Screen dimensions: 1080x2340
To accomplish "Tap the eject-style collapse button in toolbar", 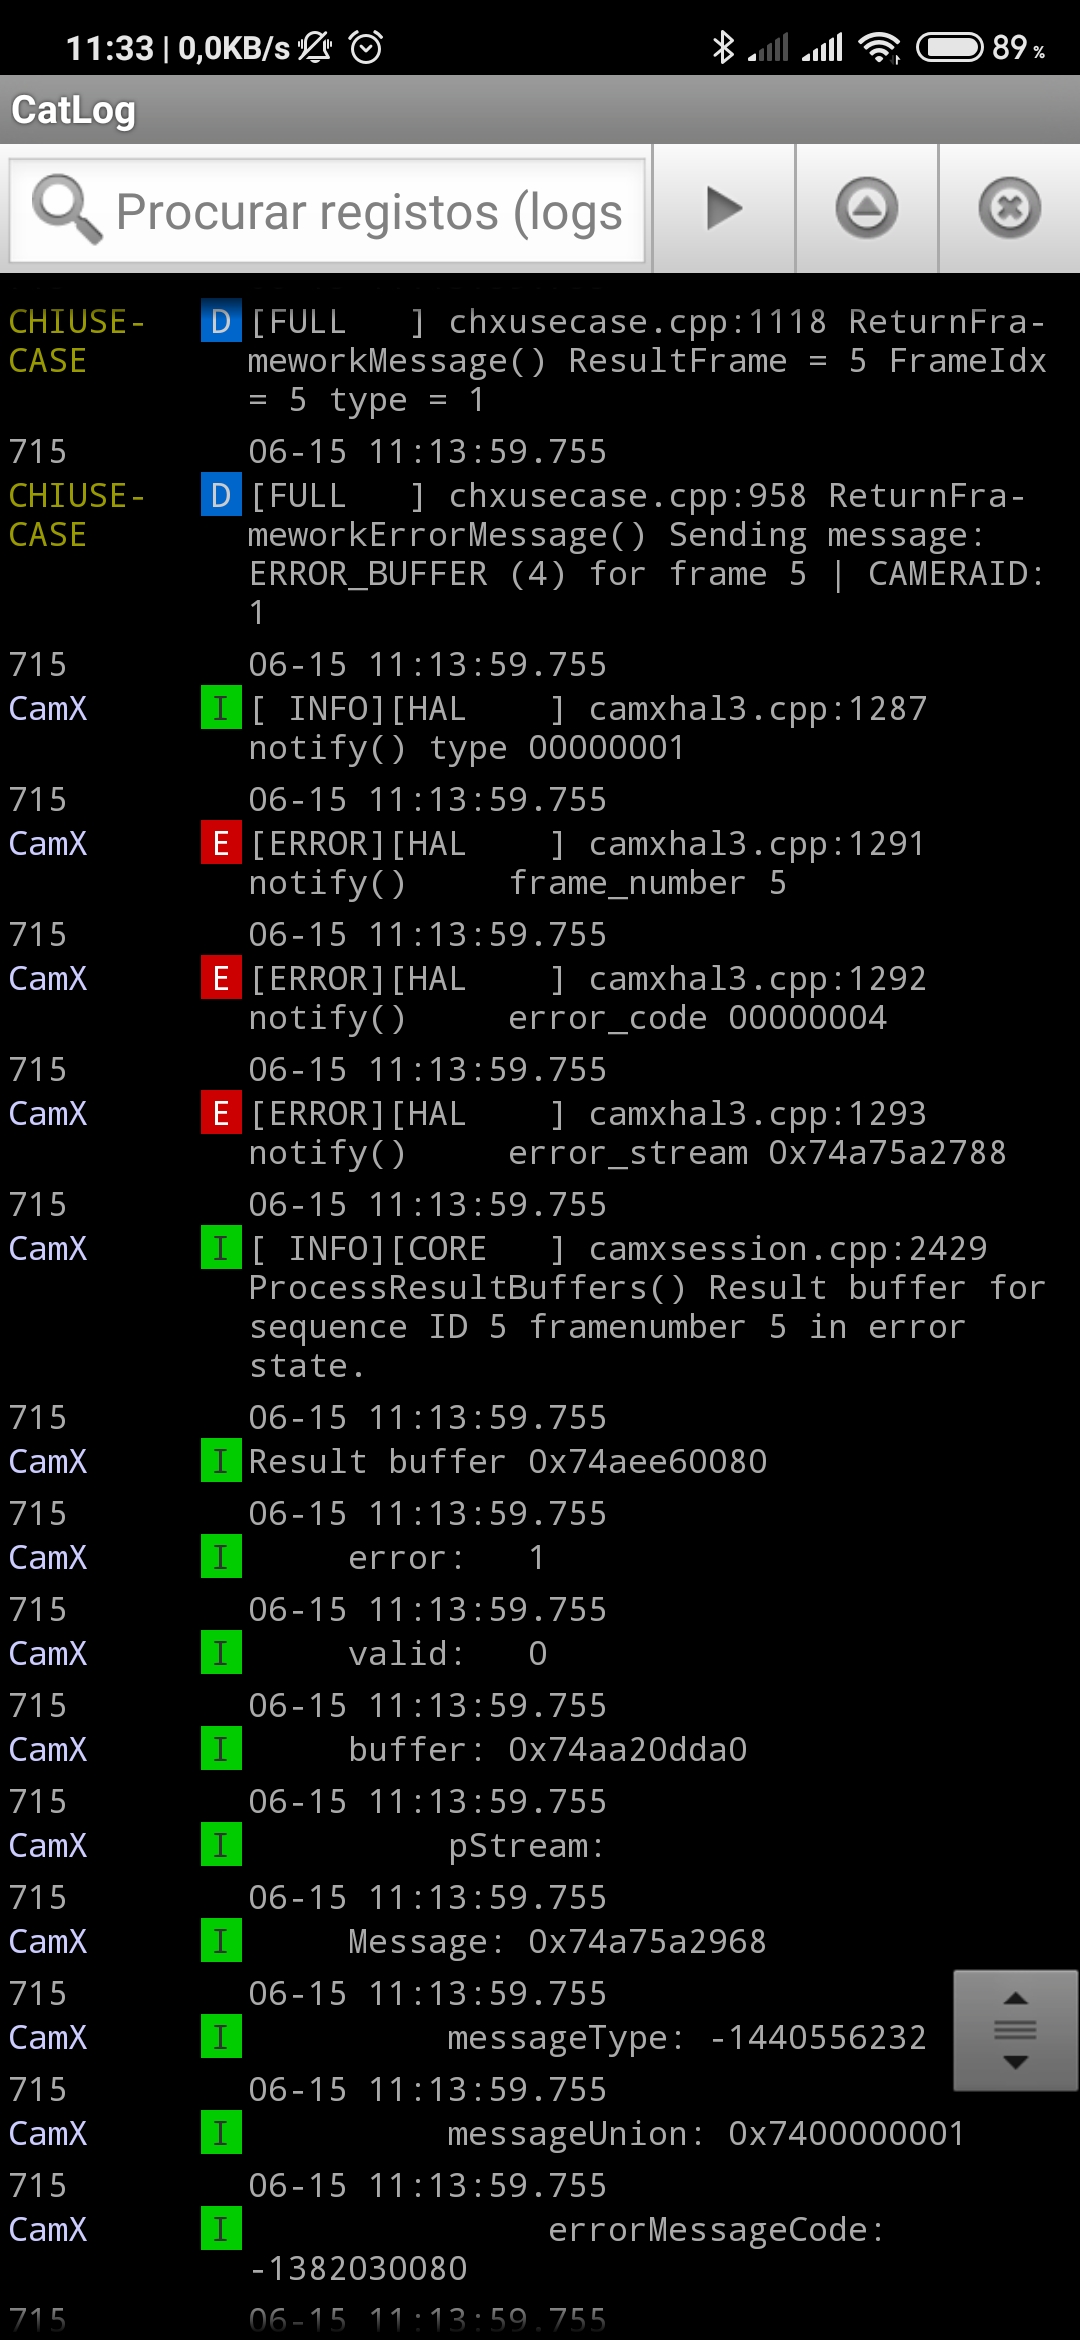I will [x=866, y=209].
